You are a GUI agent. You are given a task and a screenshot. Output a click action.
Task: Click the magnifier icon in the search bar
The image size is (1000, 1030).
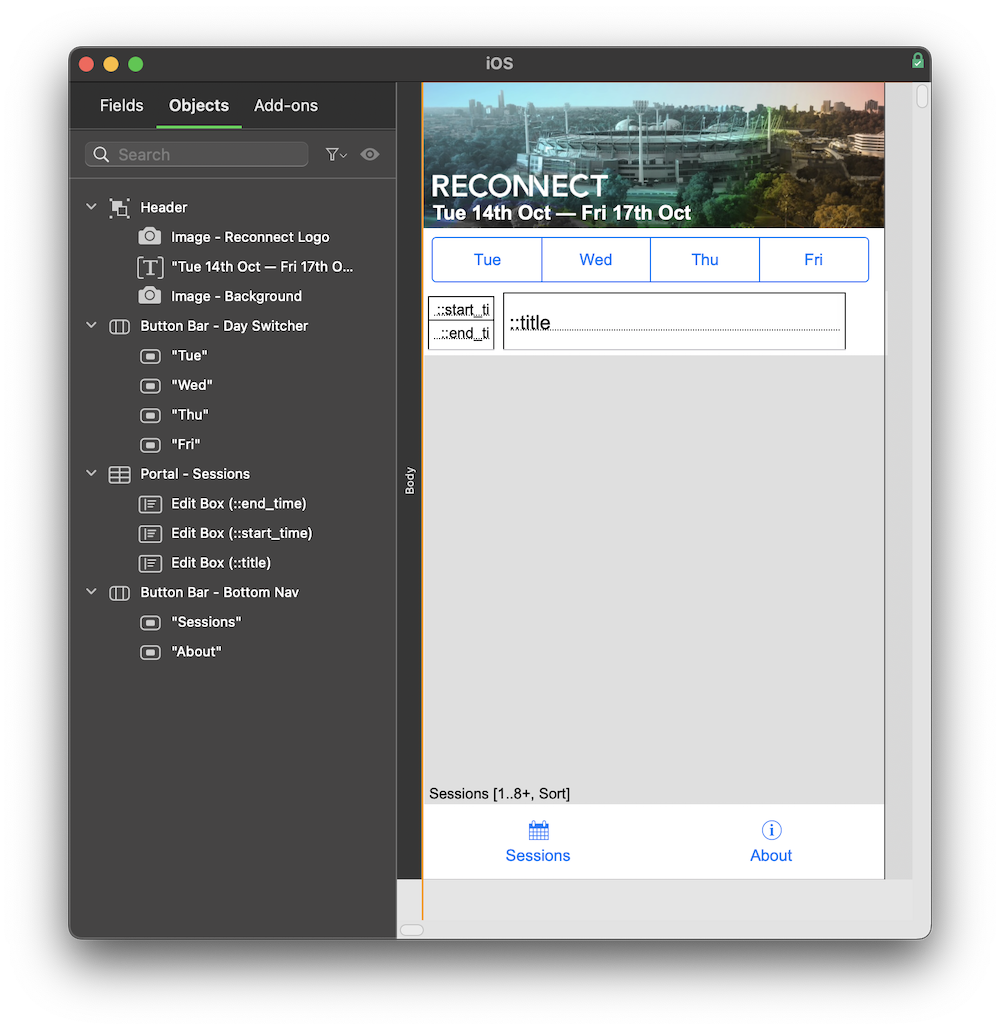(101, 154)
